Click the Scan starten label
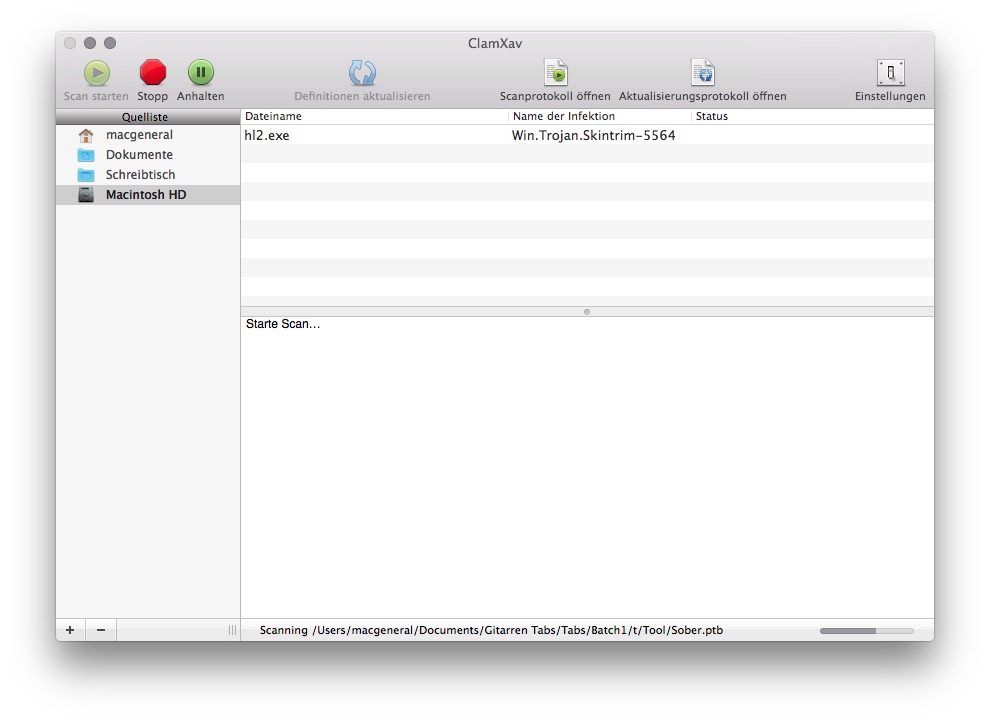The image size is (990, 721). [x=96, y=97]
